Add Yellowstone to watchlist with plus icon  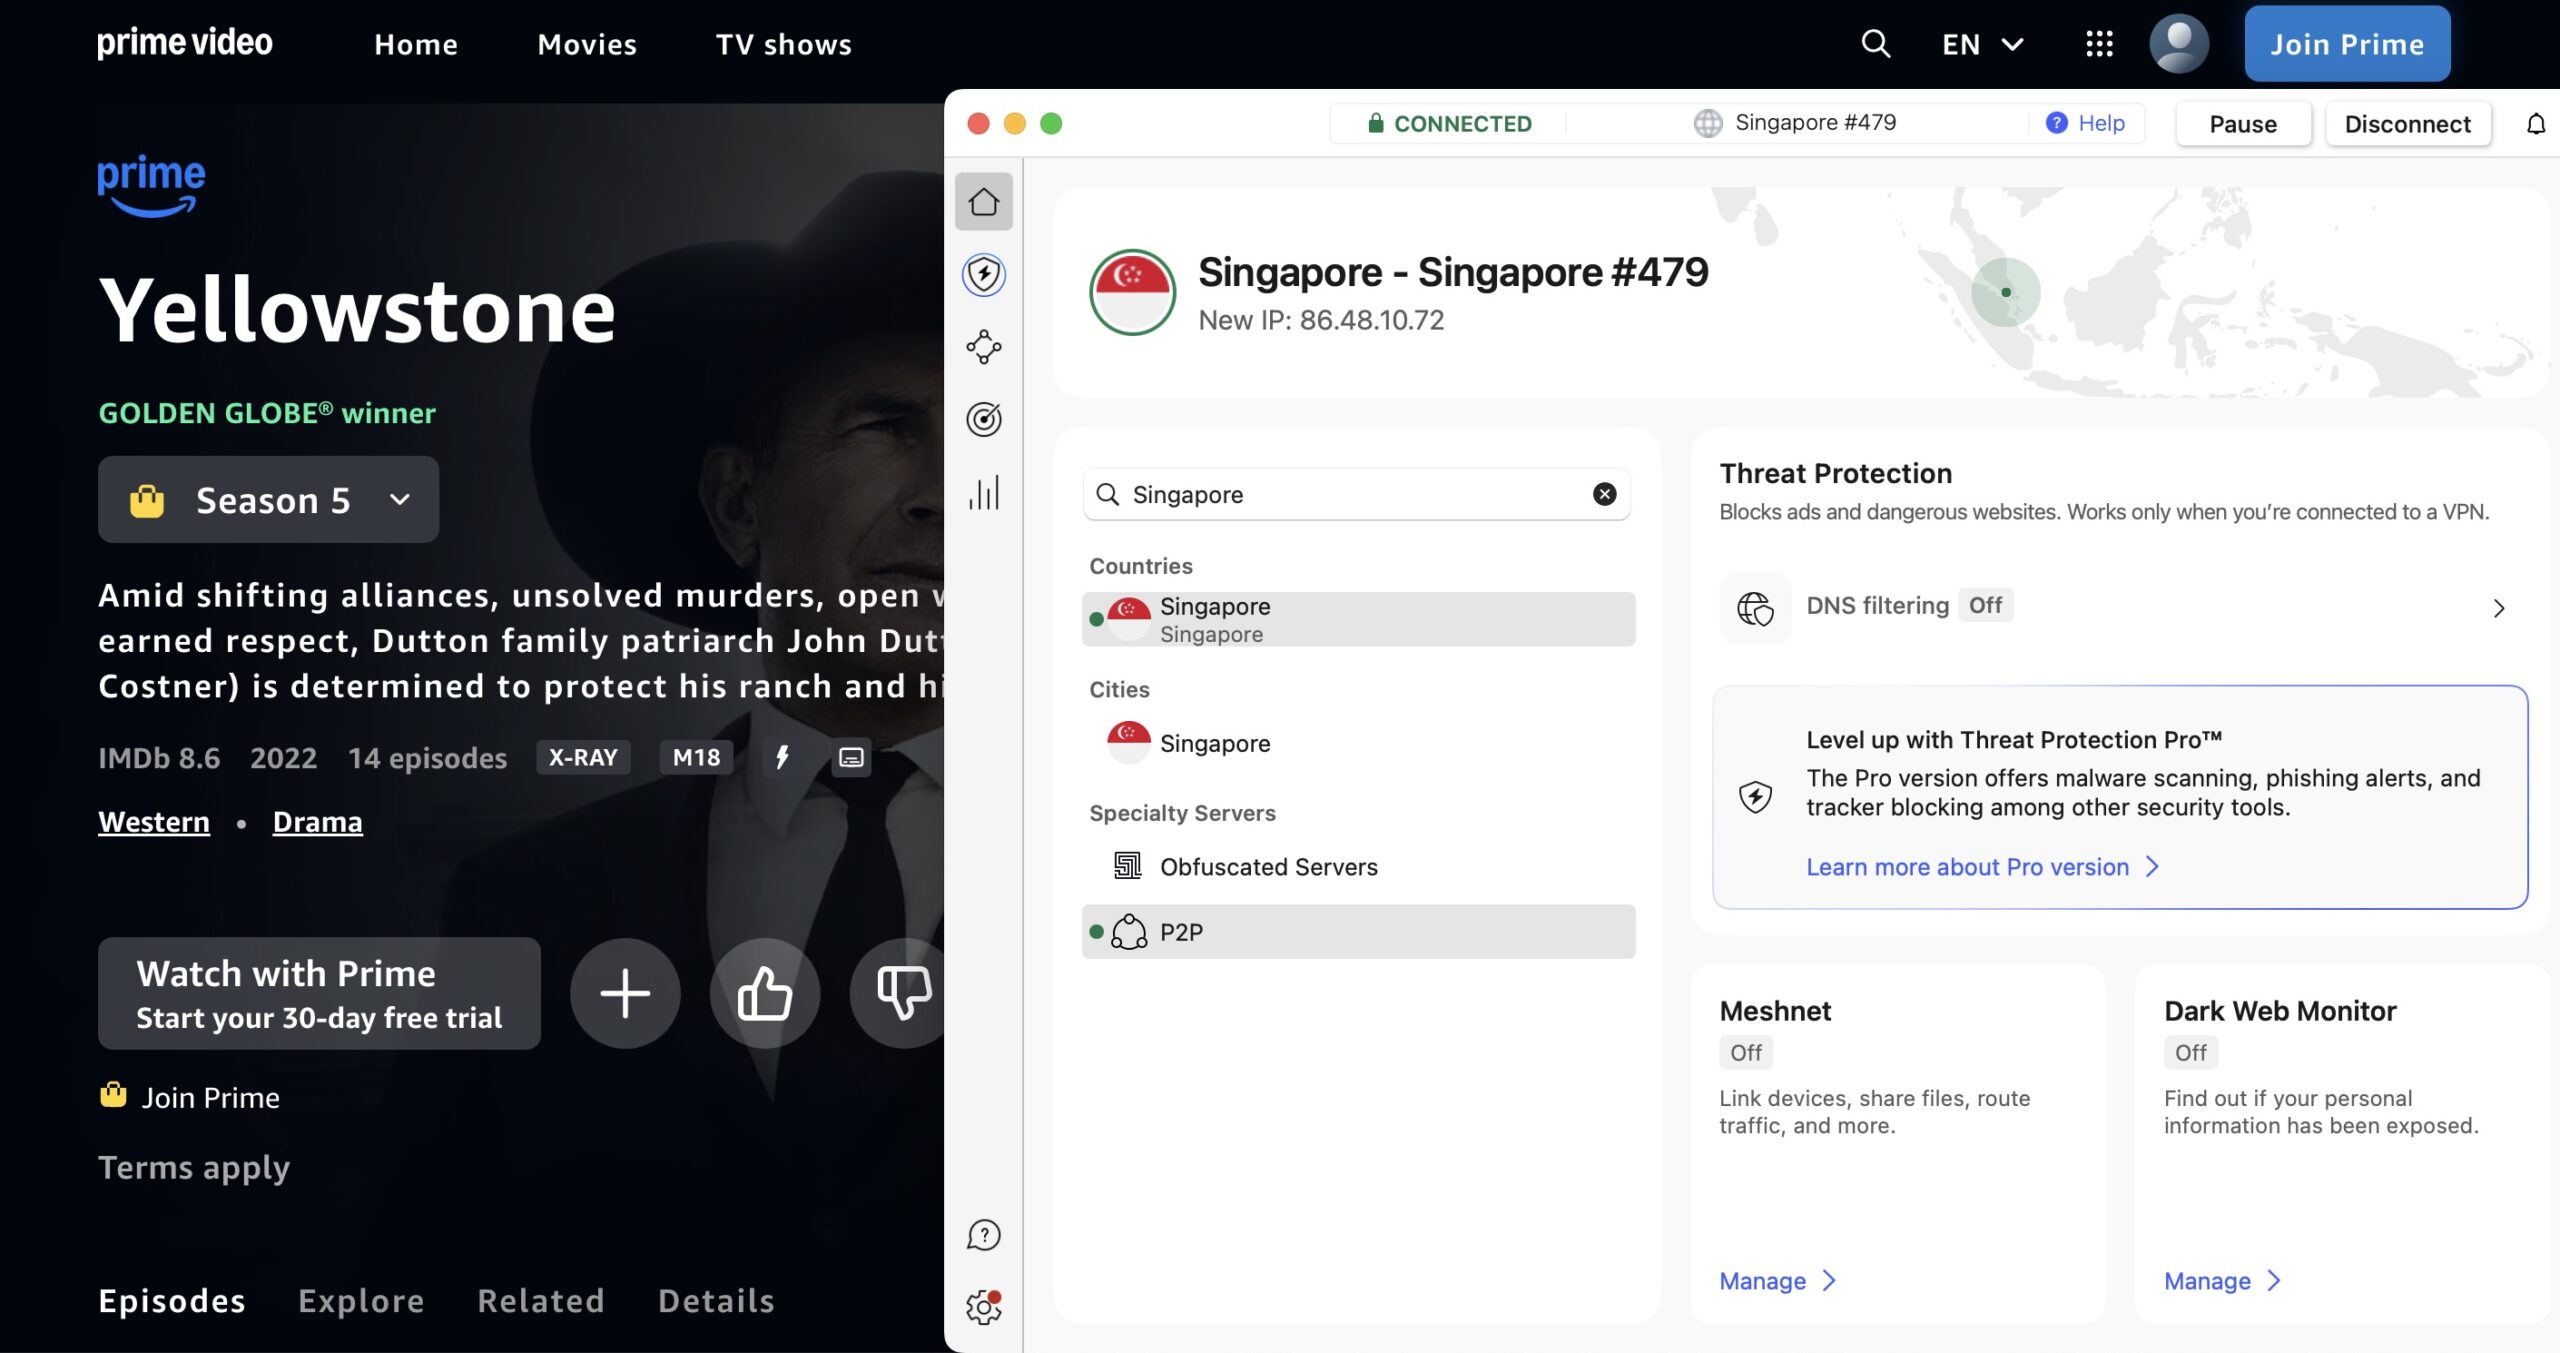click(625, 993)
